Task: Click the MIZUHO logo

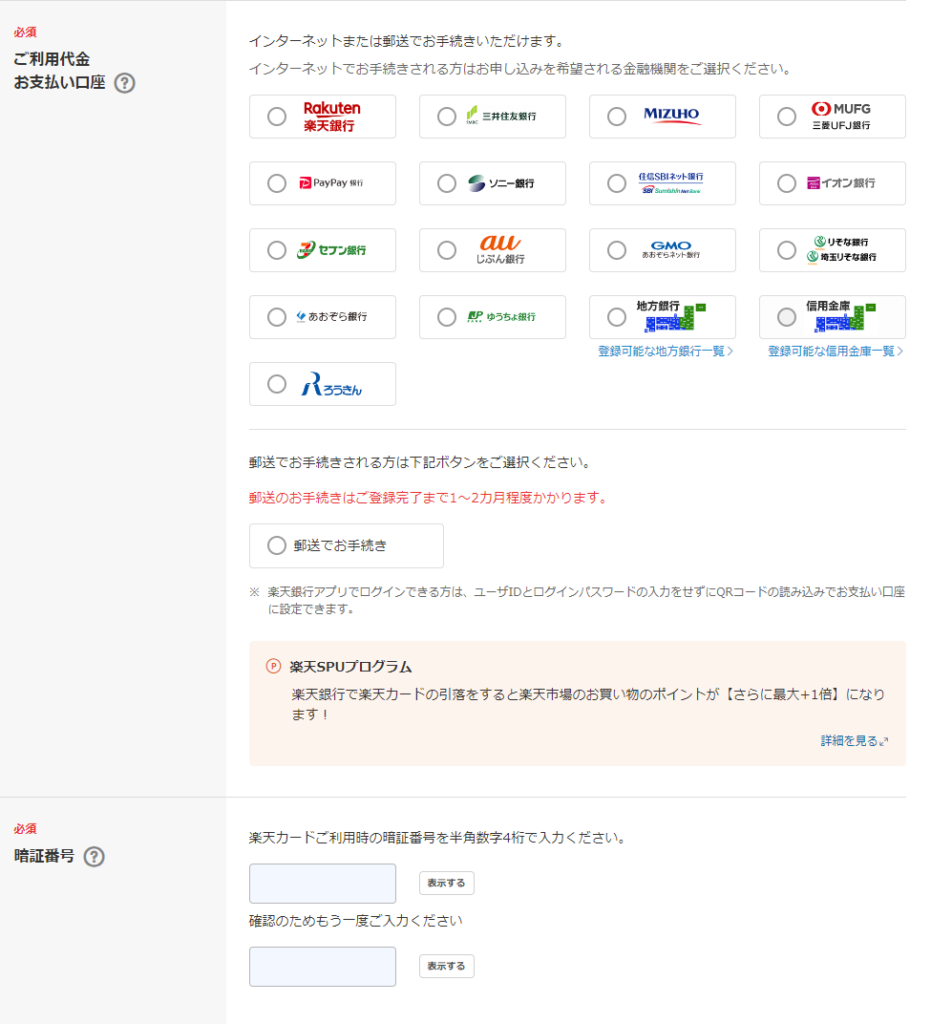Action: coord(671,114)
